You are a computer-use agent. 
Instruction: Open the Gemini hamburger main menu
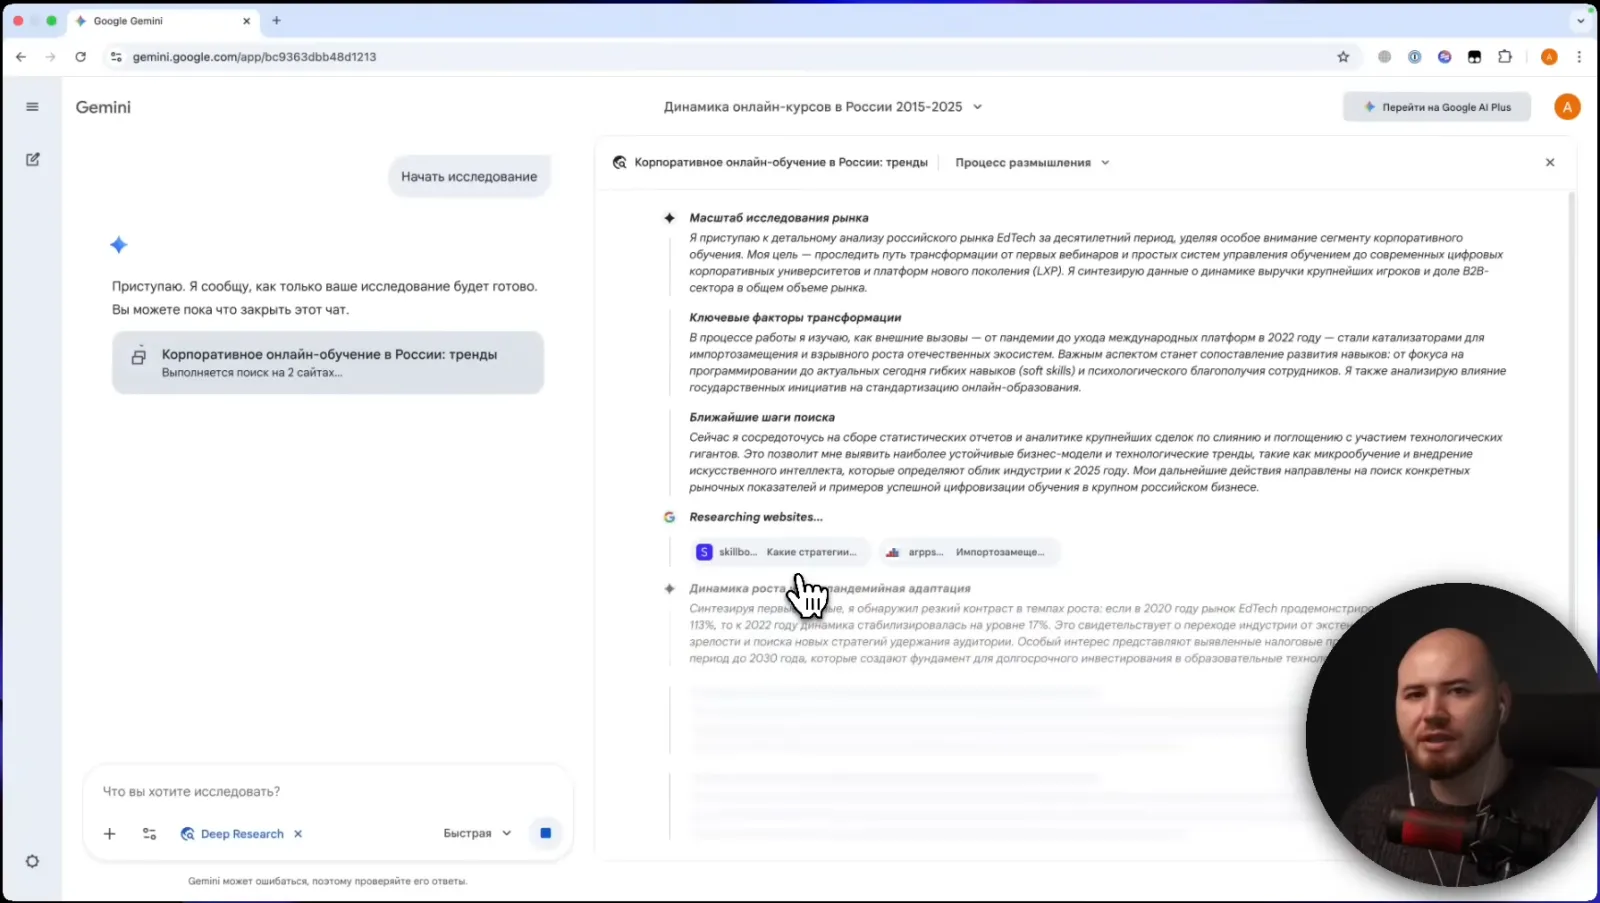pos(32,107)
